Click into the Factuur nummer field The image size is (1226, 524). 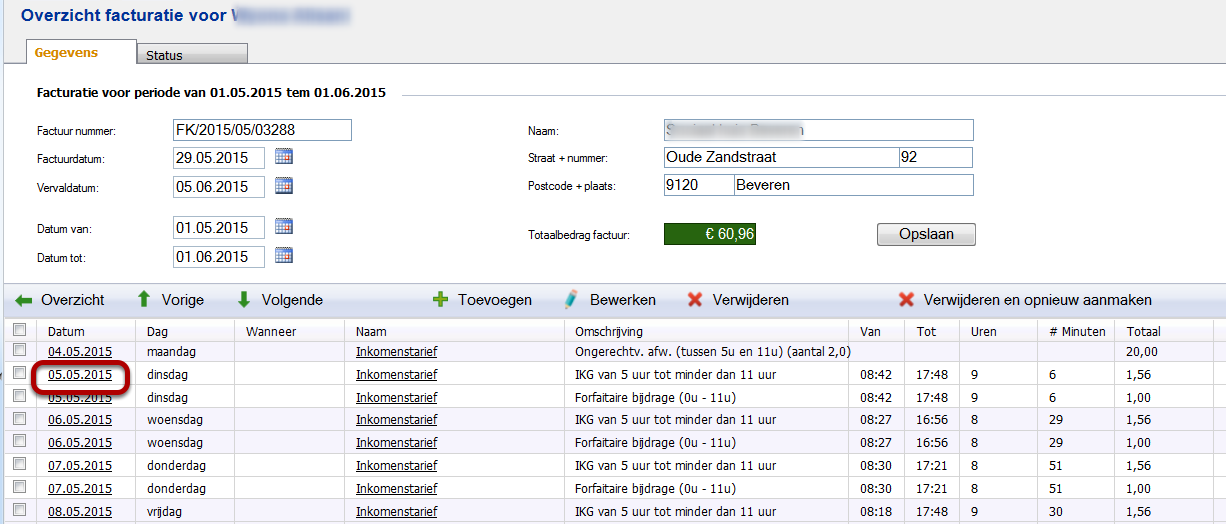[262, 130]
